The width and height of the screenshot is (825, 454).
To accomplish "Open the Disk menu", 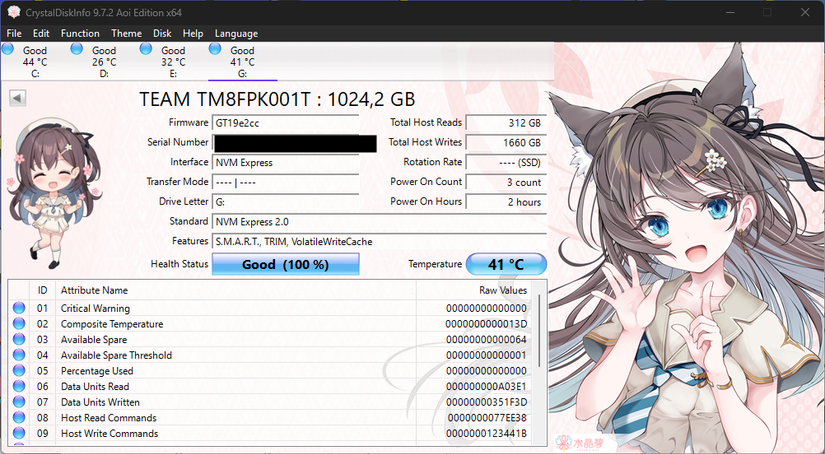I will coord(162,33).
